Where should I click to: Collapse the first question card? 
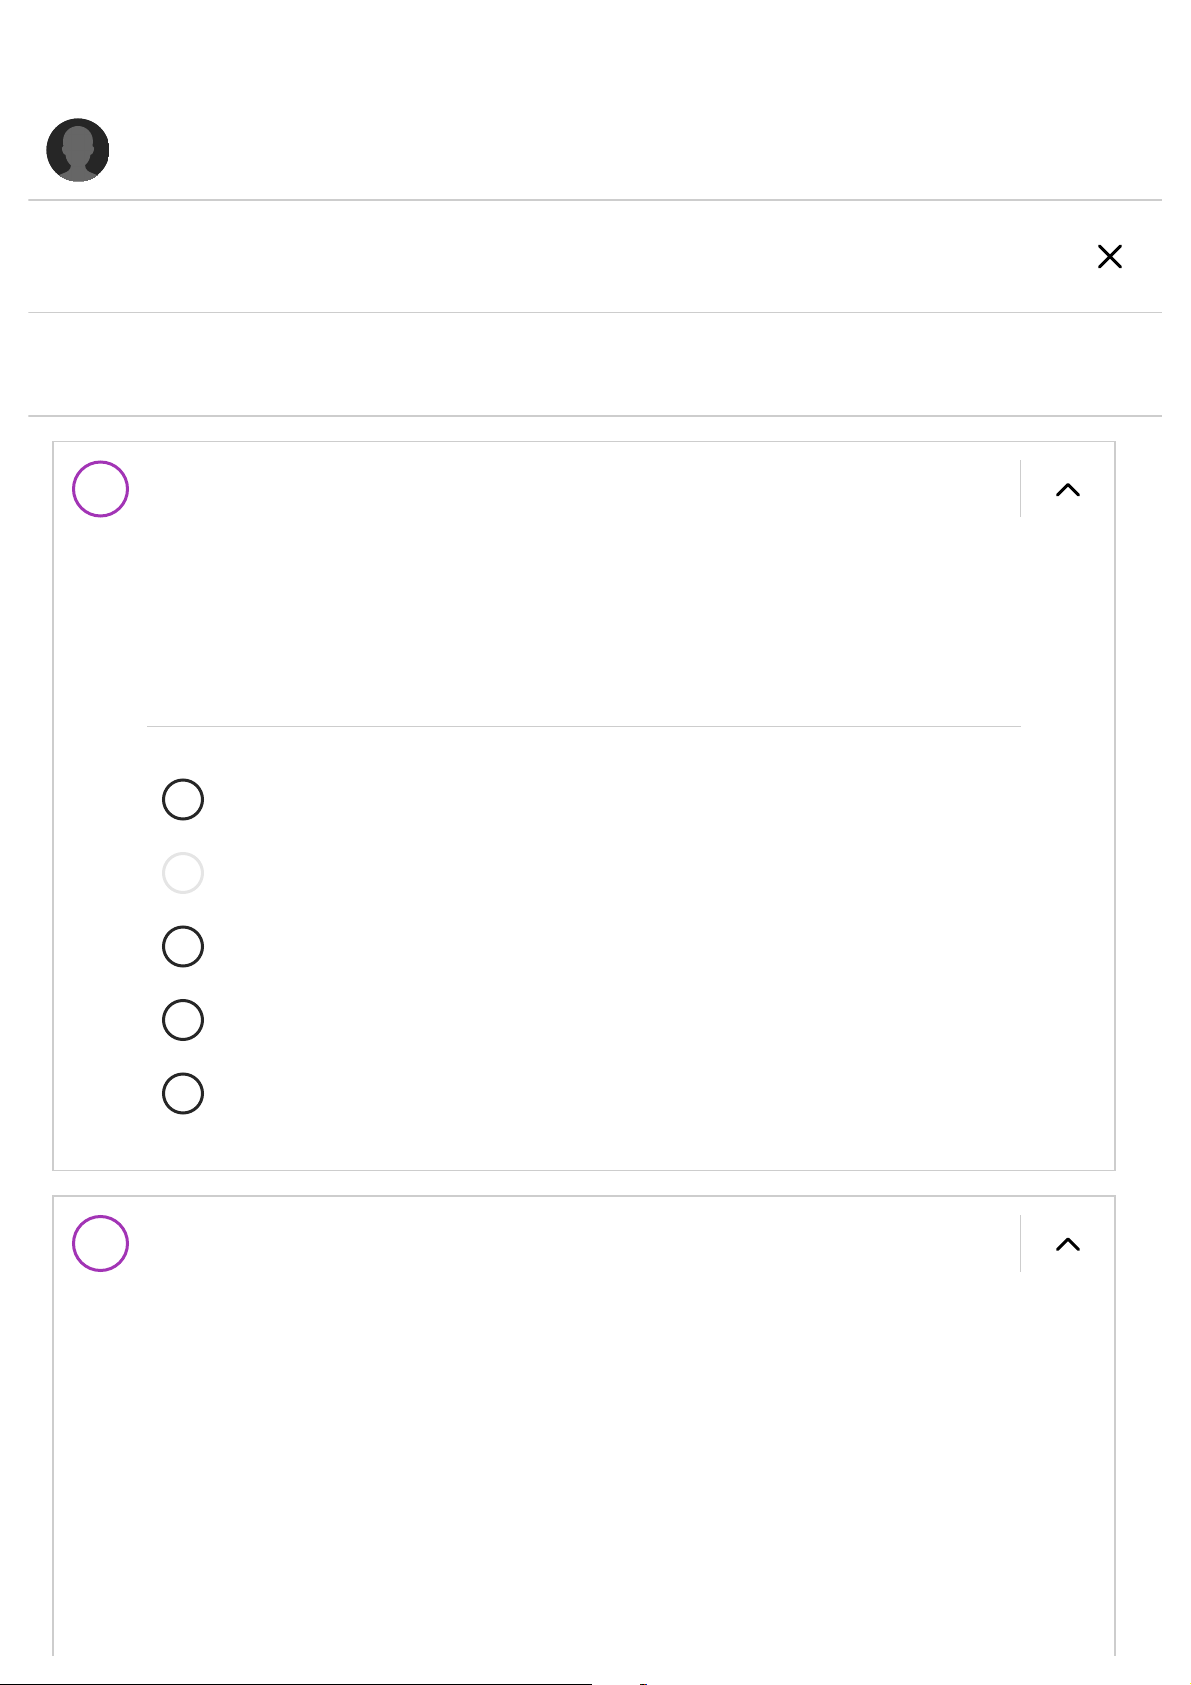coord(1067,490)
